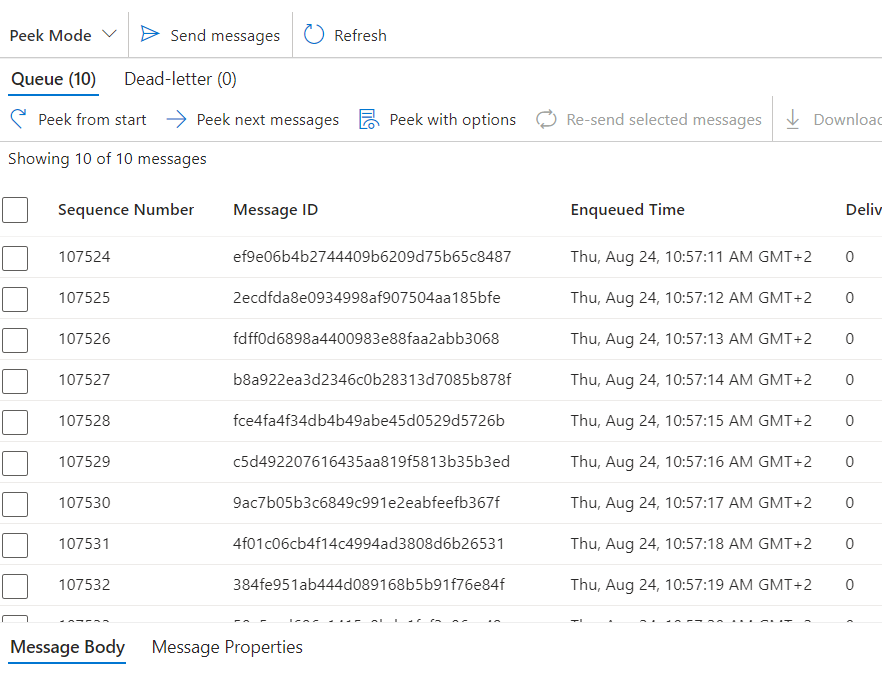Viewport: 882px width, 675px height.
Task: Select the Peek from start icon
Action: [17, 119]
